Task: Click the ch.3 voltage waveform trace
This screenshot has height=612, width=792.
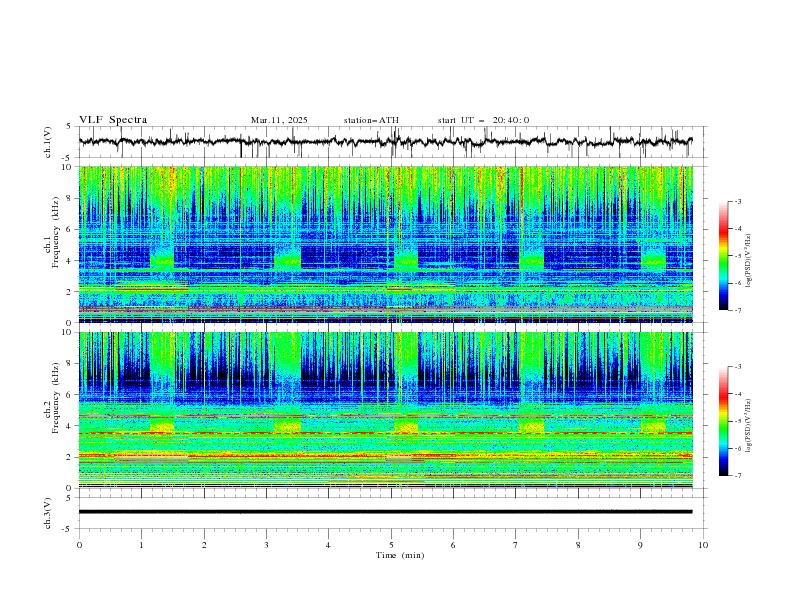Action: [385, 512]
